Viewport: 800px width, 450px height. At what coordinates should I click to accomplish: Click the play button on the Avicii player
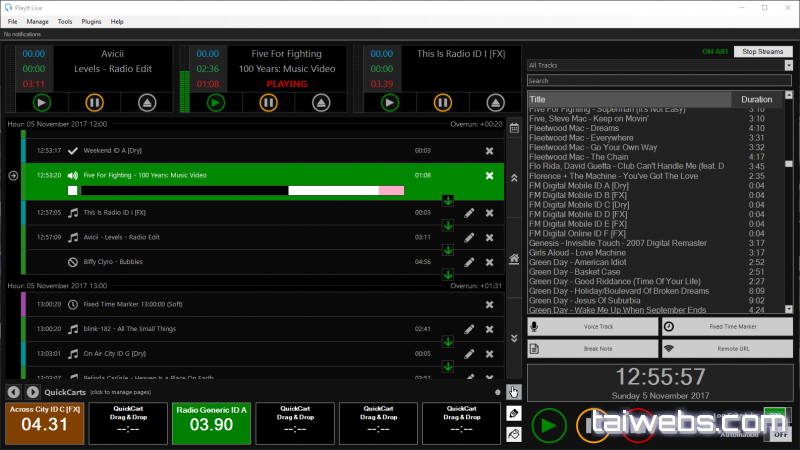[x=42, y=102]
